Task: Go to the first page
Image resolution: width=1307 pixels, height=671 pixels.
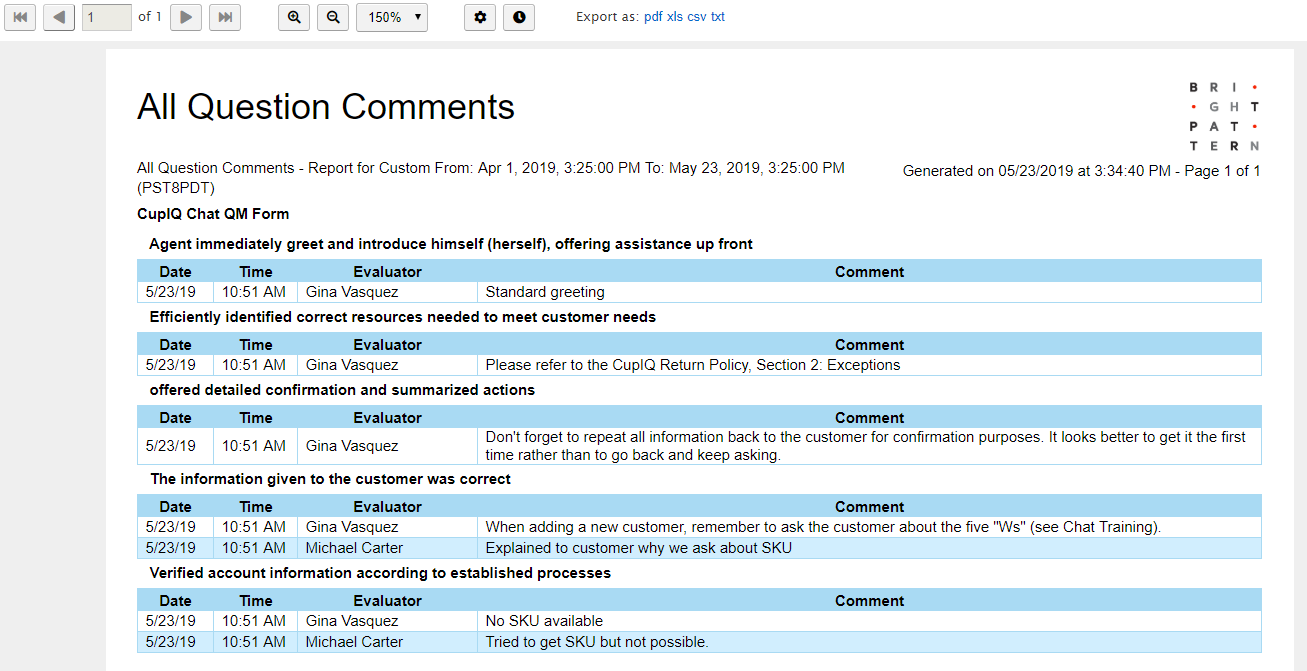Action: tap(20, 17)
